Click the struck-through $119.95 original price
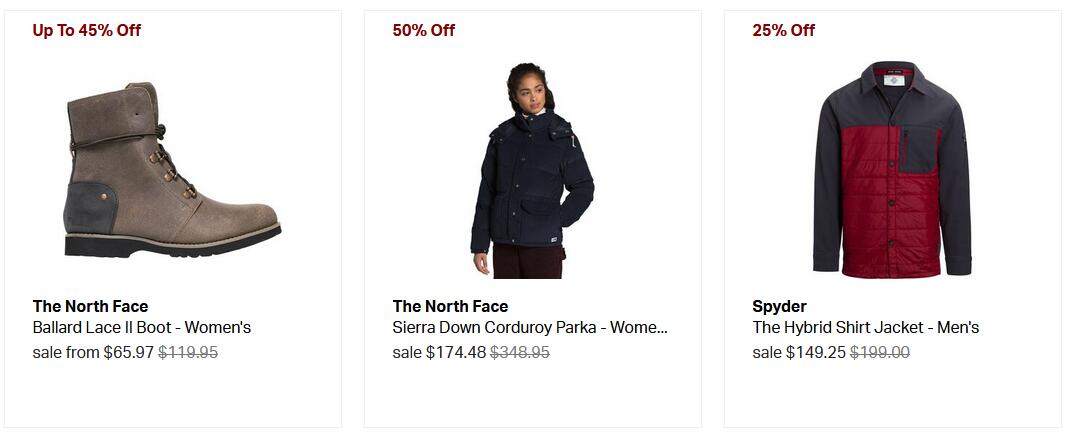Image resolution: width=1070 pixels, height=439 pixels. 188,352
